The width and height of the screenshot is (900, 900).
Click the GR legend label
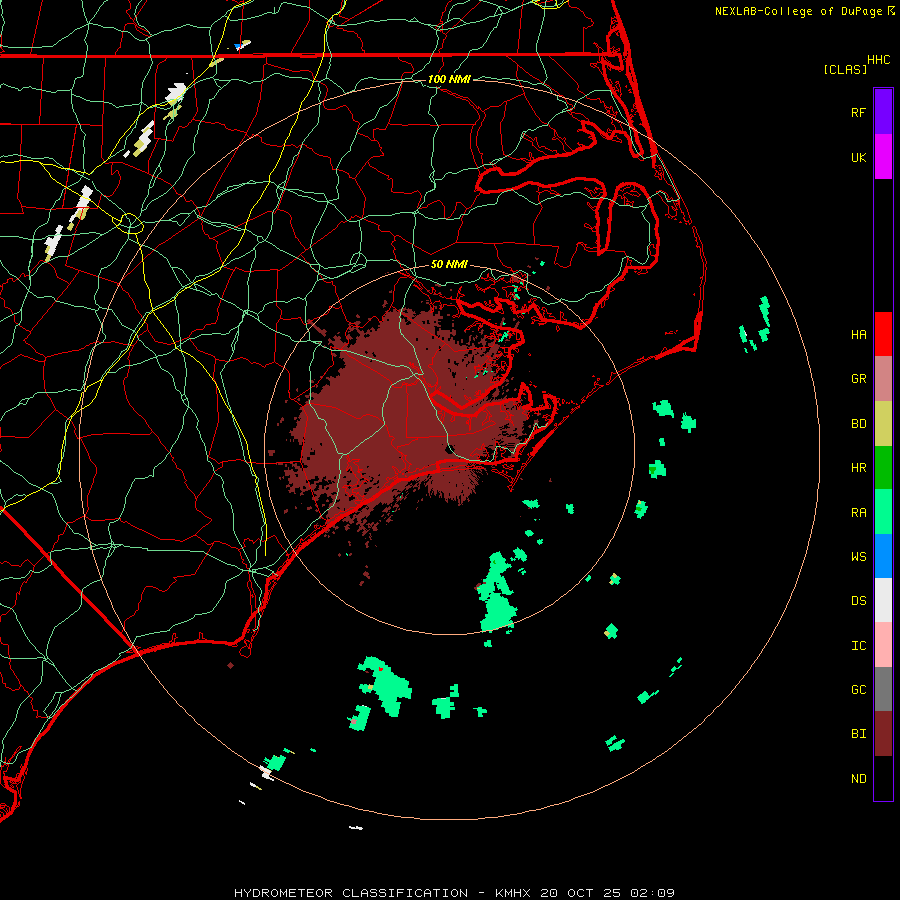point(858,379)
